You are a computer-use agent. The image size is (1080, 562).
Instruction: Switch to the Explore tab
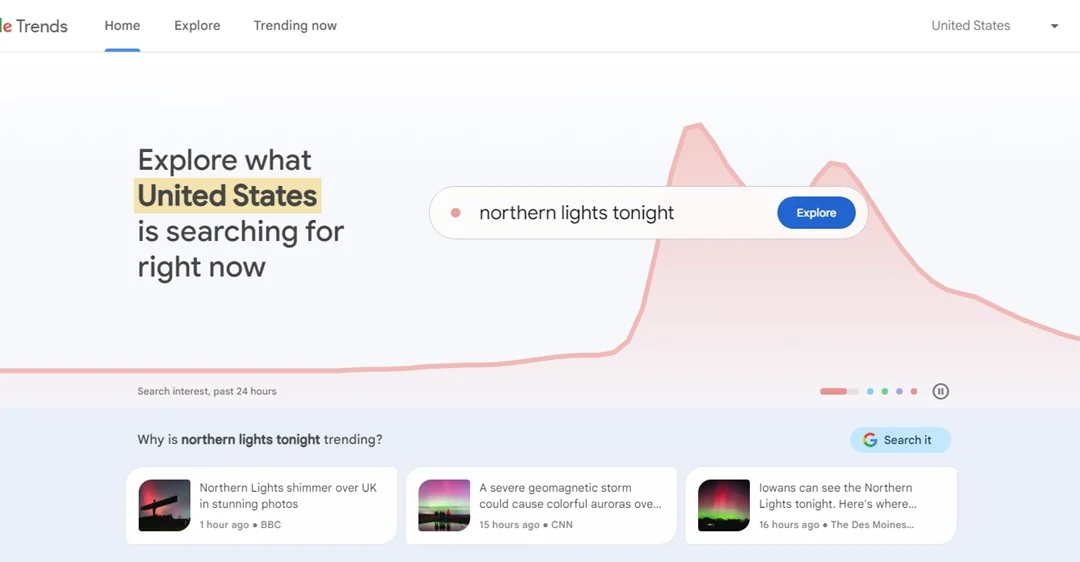point(197,26)
